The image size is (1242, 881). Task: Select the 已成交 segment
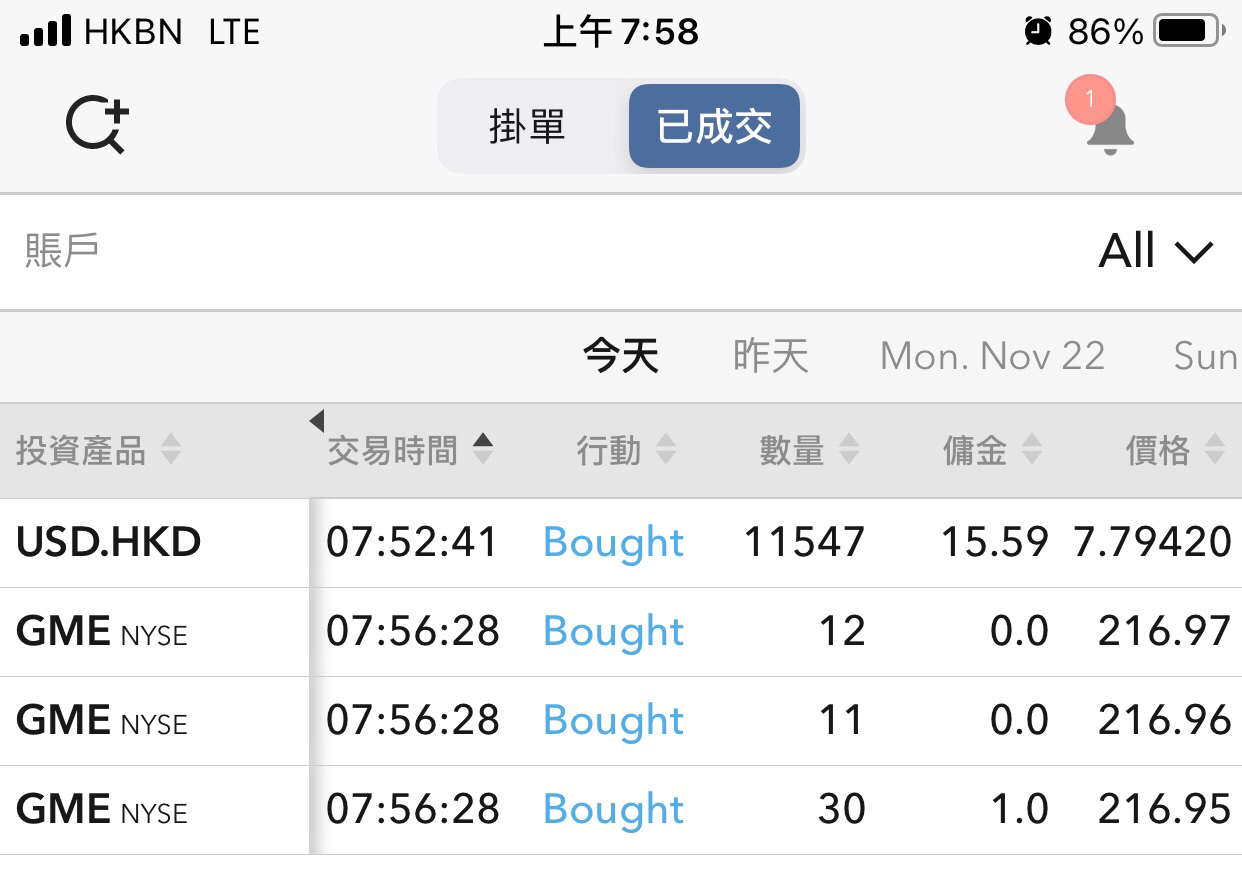click(714, 127)
